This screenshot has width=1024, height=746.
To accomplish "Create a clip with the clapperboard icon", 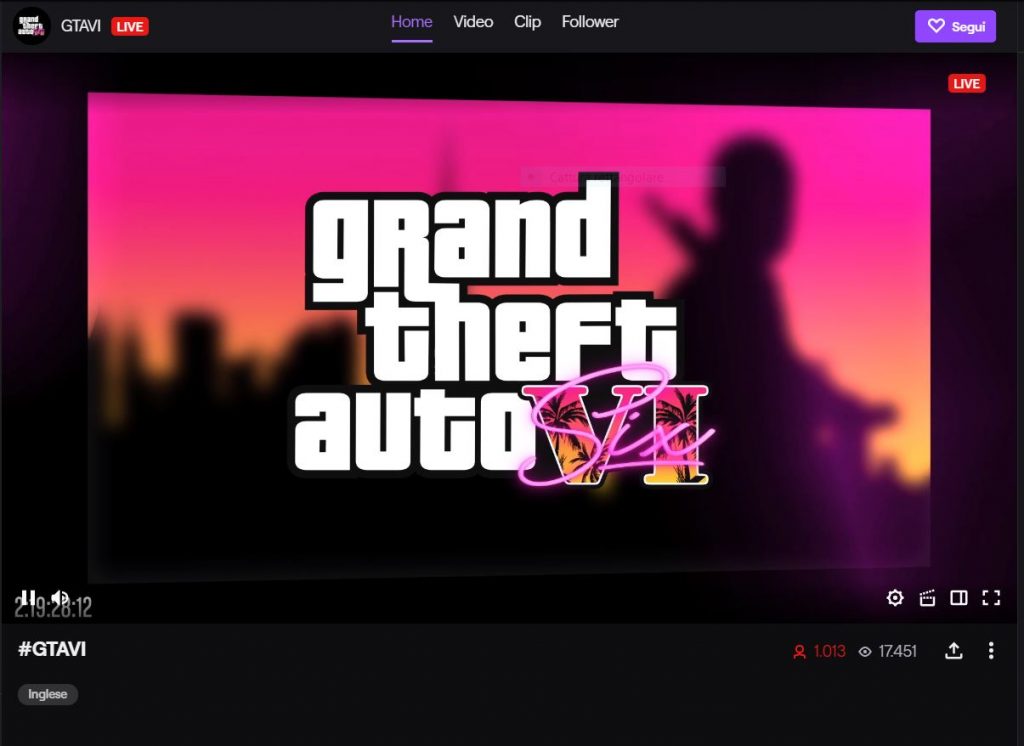I will pyautogui.click(x=927, y=598).
